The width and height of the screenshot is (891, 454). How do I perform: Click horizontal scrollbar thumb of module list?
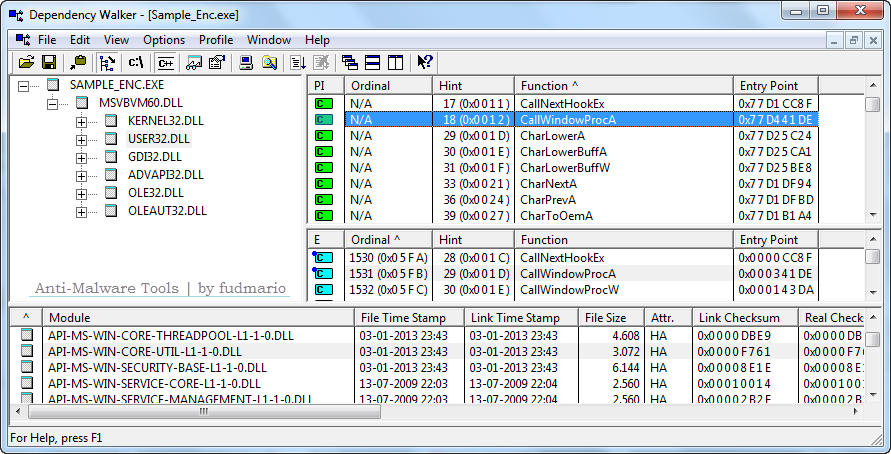click(205, 411)
